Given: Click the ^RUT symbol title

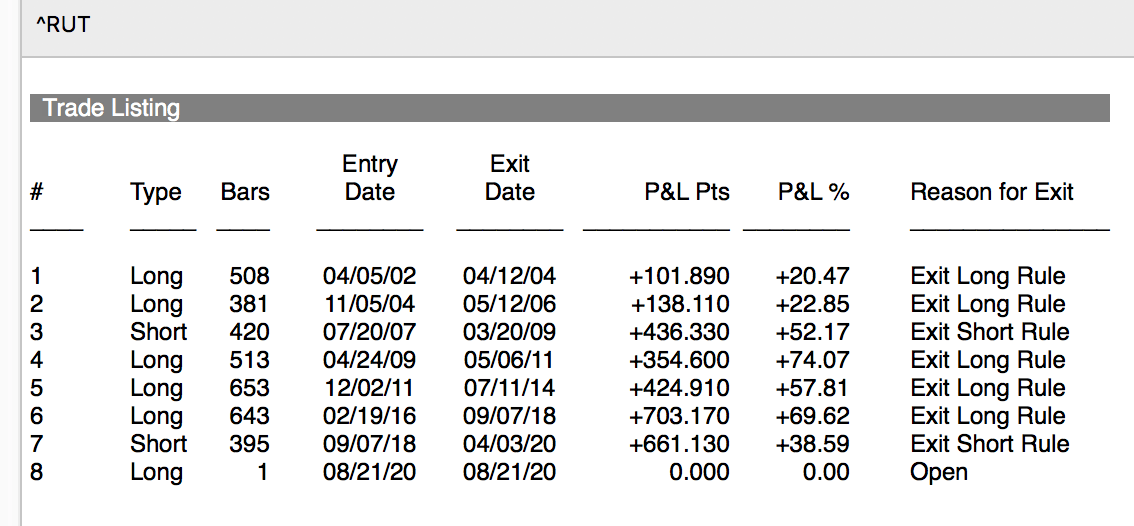Looking at the screenshot, I should click(x=63, y=24).
